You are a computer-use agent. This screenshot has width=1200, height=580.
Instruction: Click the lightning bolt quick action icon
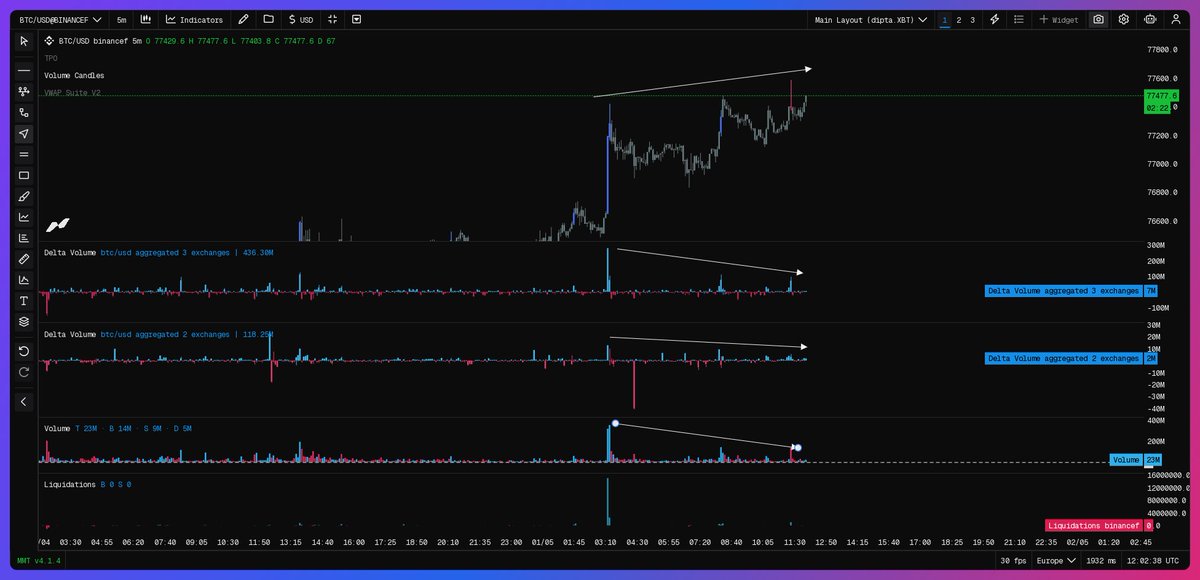coord(994,19)
